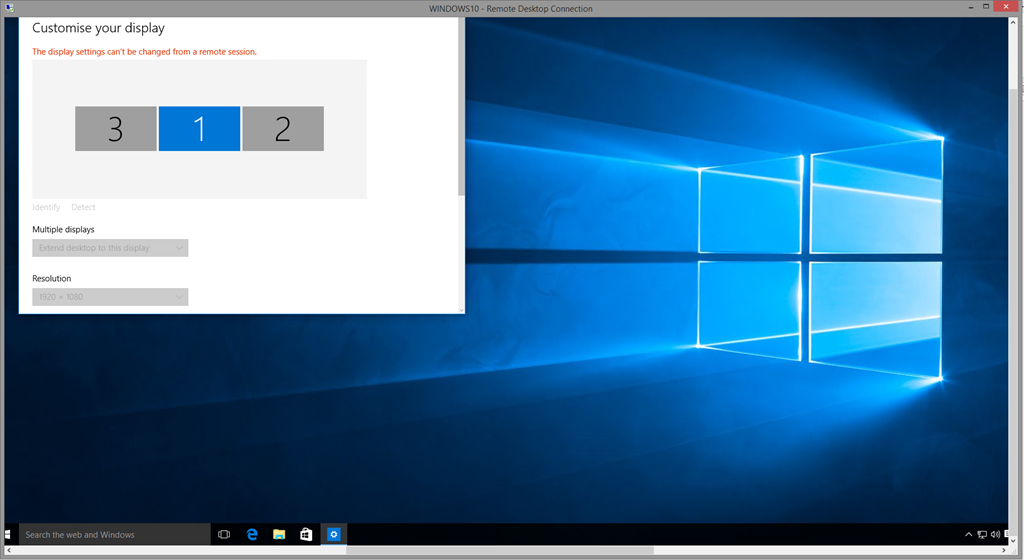Expand the Resolution dropdown

[110, 297]
